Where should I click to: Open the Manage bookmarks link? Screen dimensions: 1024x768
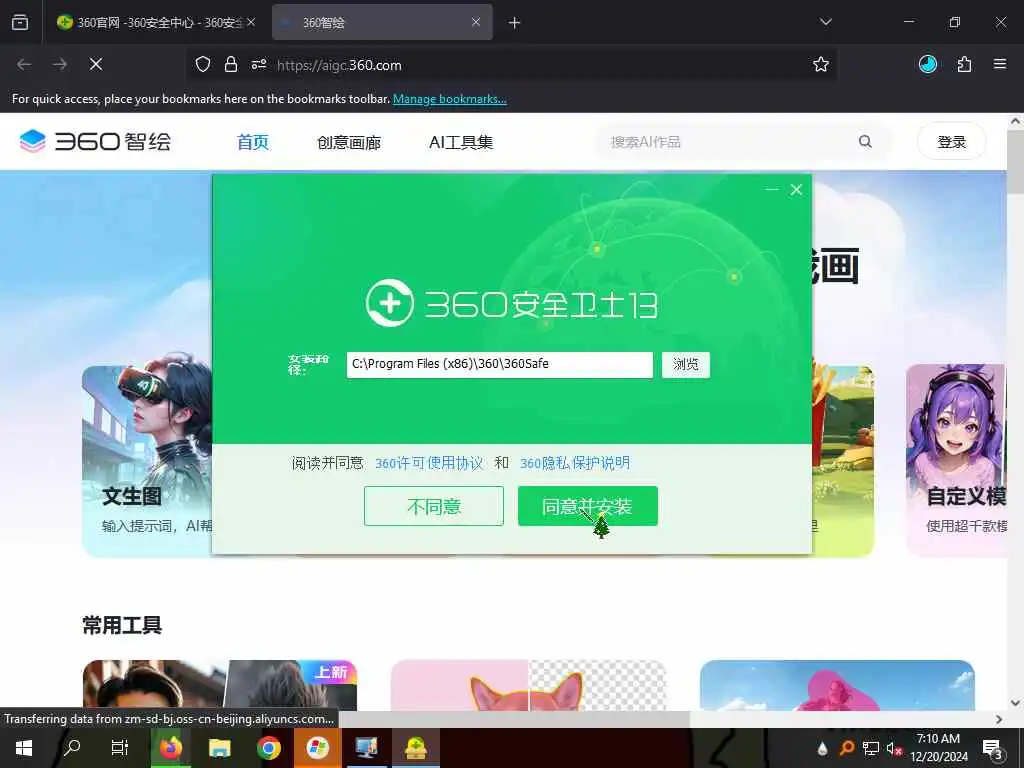coord(449,99)
